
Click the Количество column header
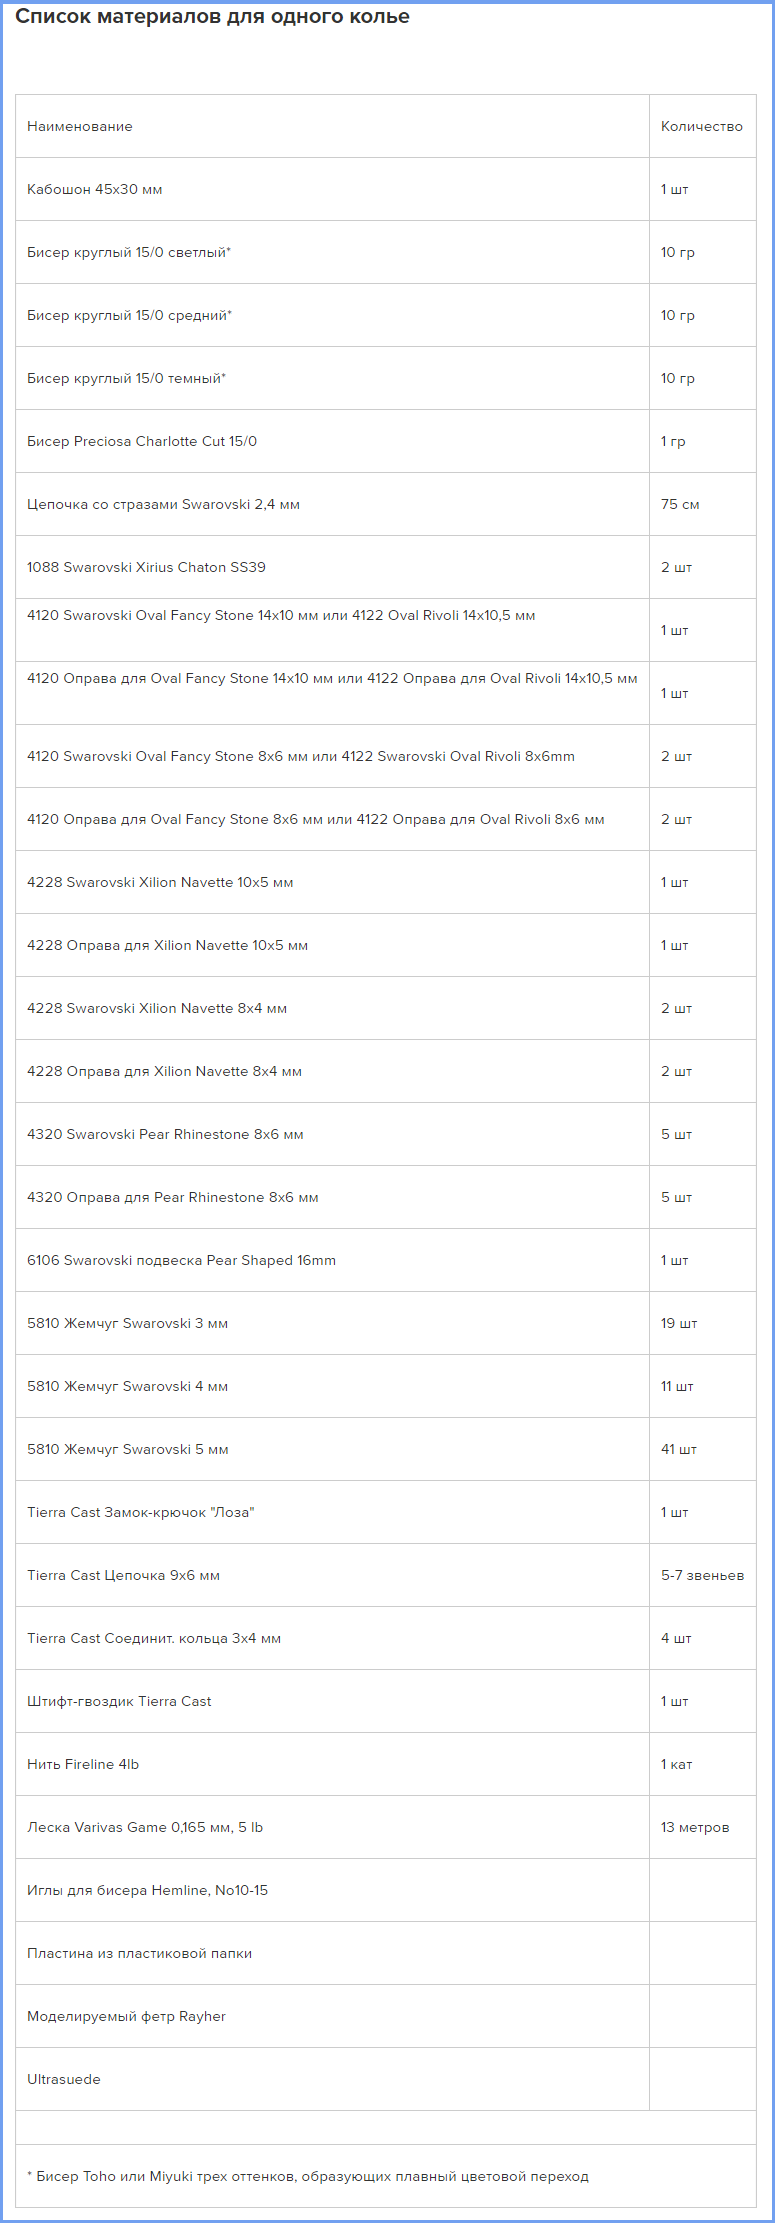pyautogui.click(x=701, y=127)
